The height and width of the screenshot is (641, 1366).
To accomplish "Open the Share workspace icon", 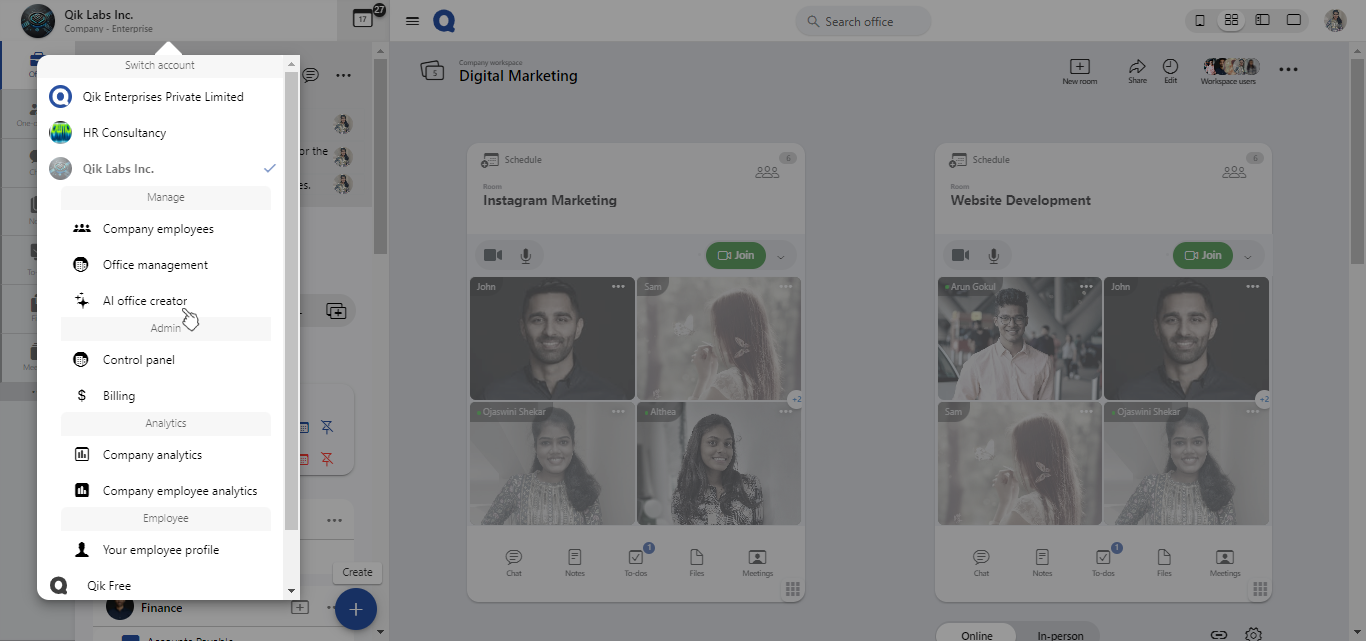I will (1137, 67).
